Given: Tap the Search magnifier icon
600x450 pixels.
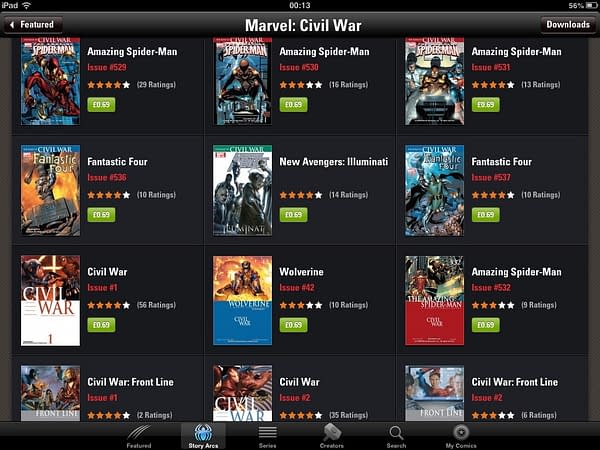Looking at the screenshot, I should pos(396,437).
